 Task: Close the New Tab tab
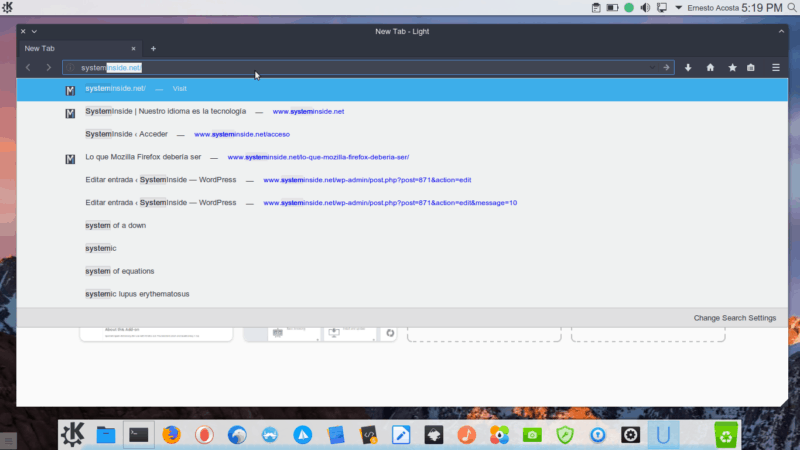tap(133, 48)
